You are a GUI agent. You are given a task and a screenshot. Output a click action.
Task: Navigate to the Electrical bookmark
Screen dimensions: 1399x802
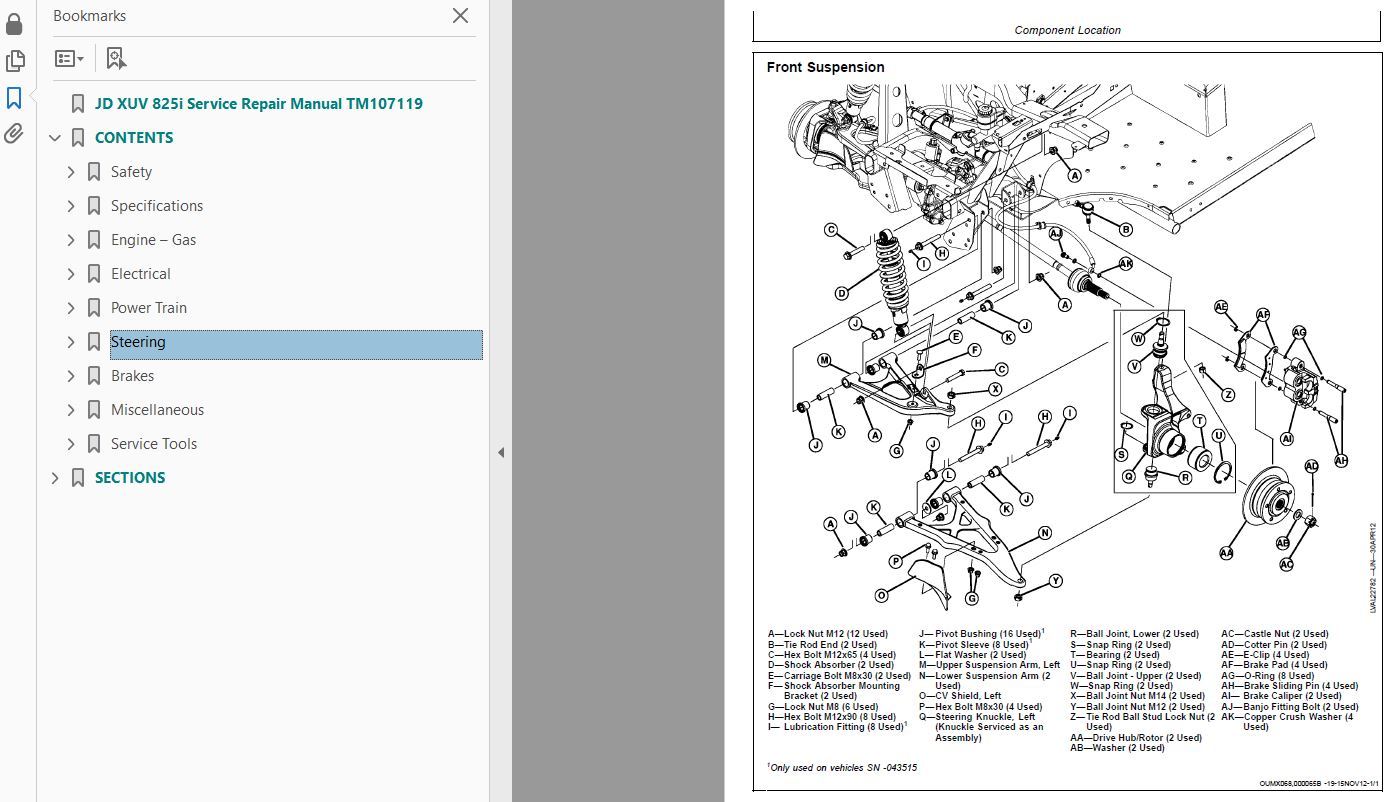tap(140, 274)
